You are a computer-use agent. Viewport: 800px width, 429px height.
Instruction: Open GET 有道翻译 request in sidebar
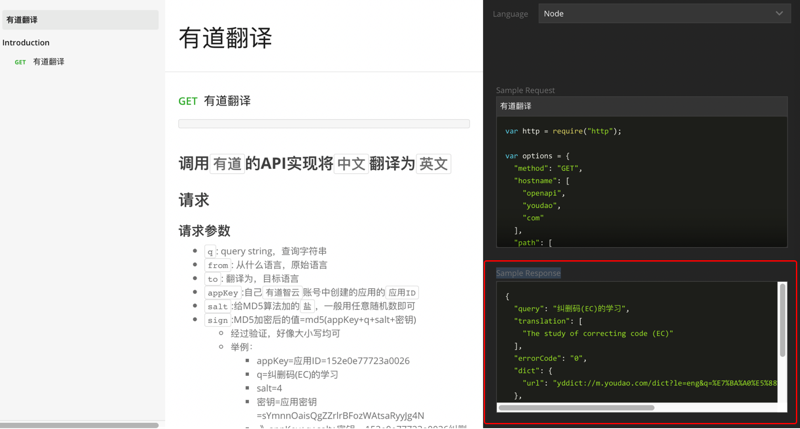point(40,62)
